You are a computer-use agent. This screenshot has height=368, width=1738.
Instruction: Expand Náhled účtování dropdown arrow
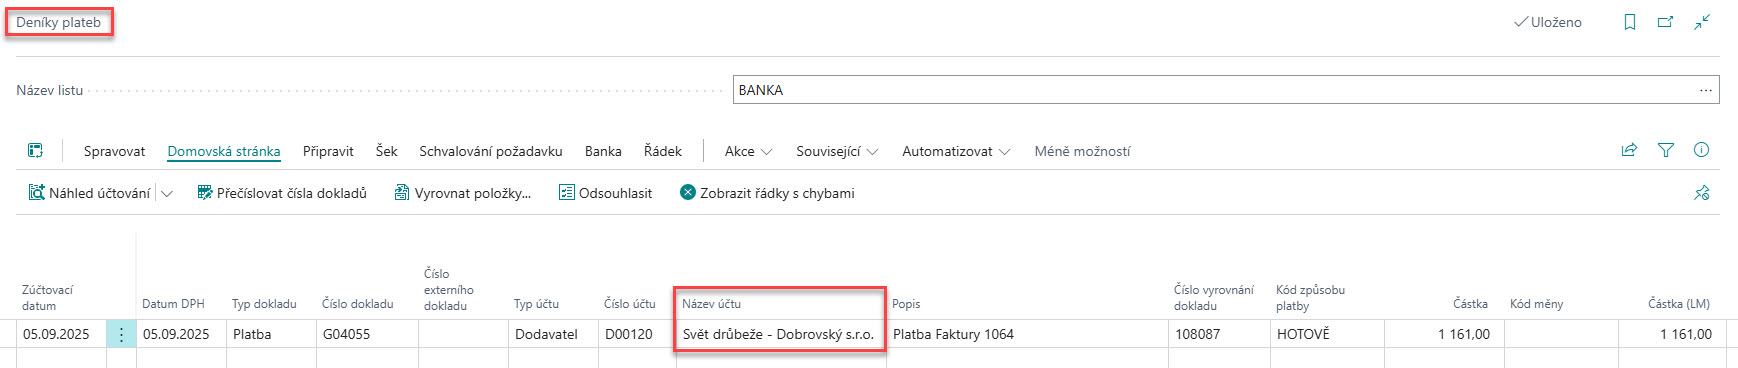click(167, 193)
